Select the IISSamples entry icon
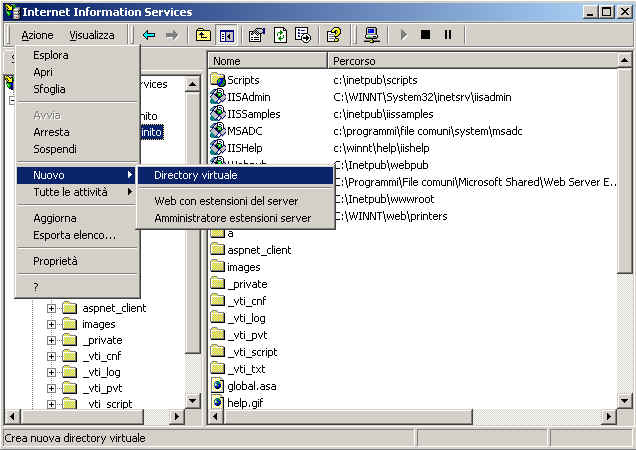The height and width of the screenshot is (450, 636). (x=218, y=114)
